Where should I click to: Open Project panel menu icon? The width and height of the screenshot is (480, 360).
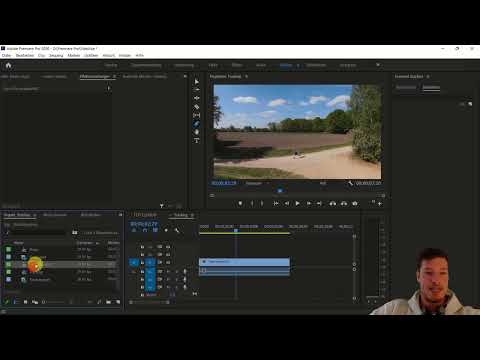(x=35, y=215)
